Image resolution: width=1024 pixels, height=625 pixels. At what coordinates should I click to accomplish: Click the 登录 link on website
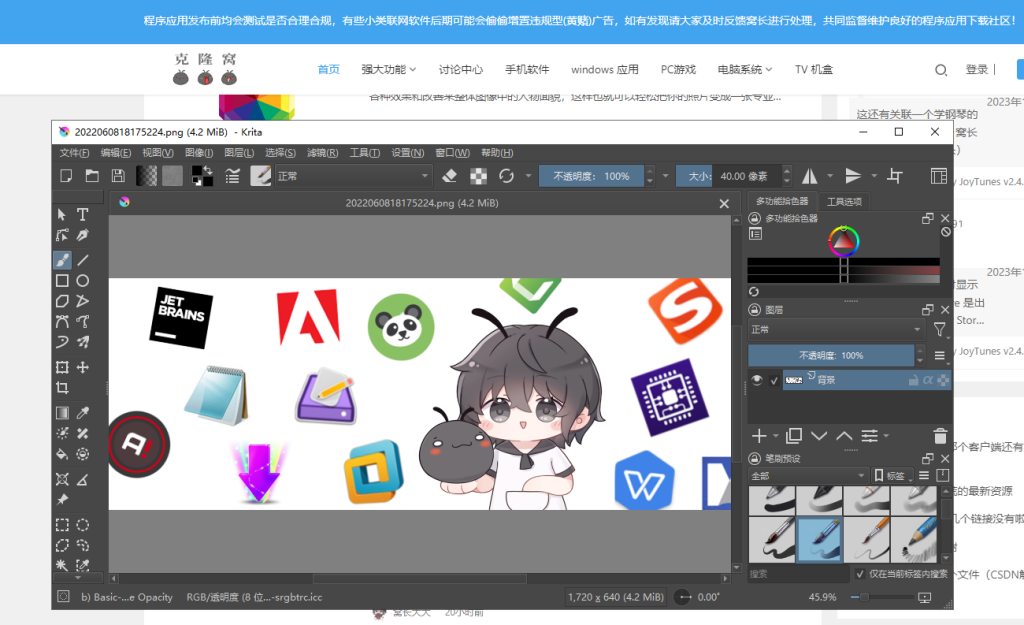click(x=976, y=69)
